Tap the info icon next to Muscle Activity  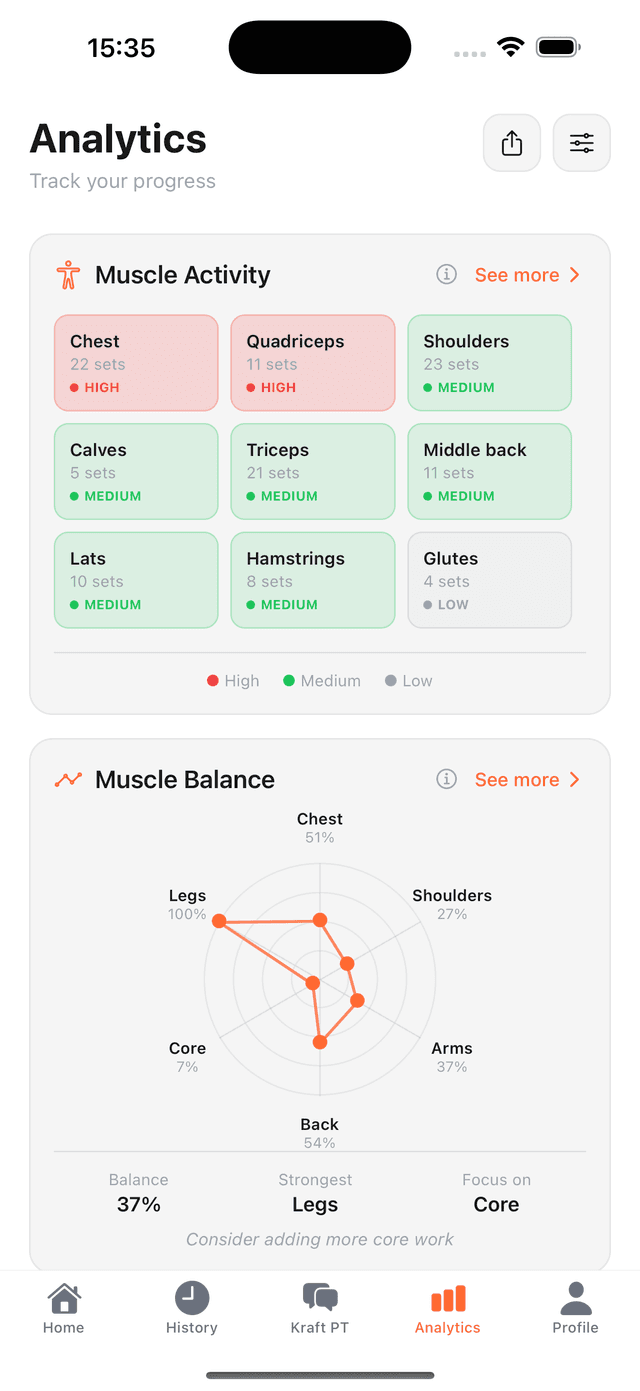pos(446,274)
